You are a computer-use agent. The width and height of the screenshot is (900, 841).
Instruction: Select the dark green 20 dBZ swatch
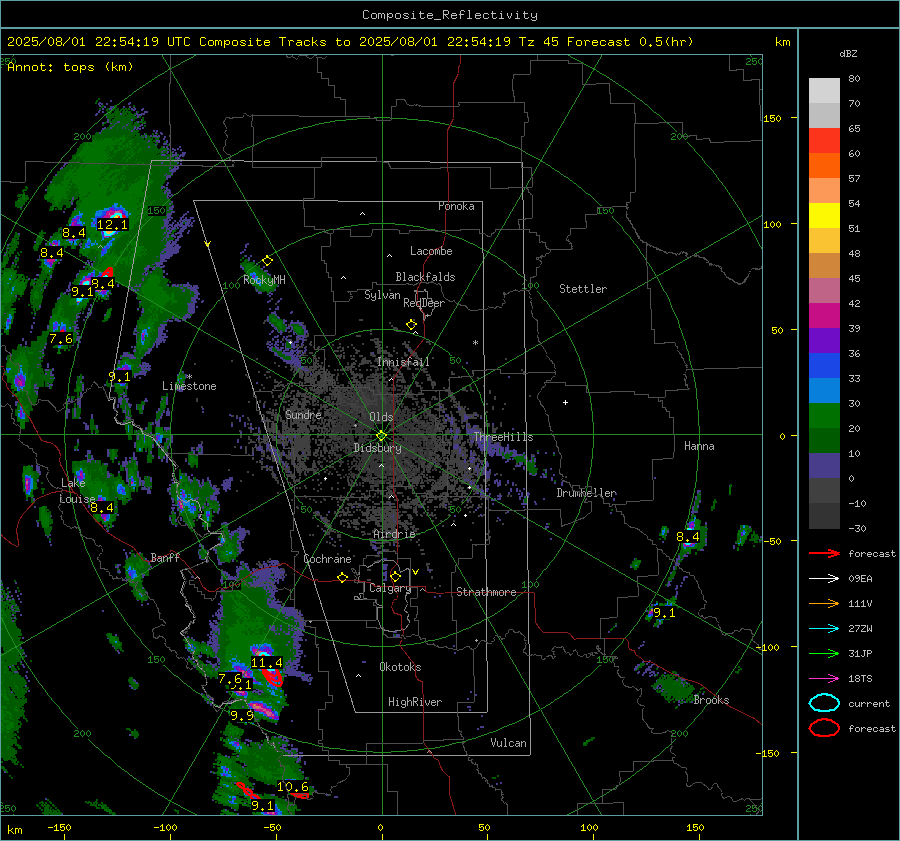(824, 441)
